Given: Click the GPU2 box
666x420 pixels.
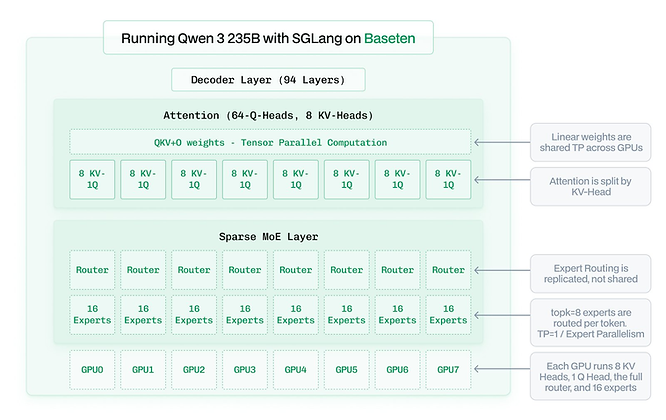Looking at the screenshot, I should pyautogui.click(x=194, y=369).
